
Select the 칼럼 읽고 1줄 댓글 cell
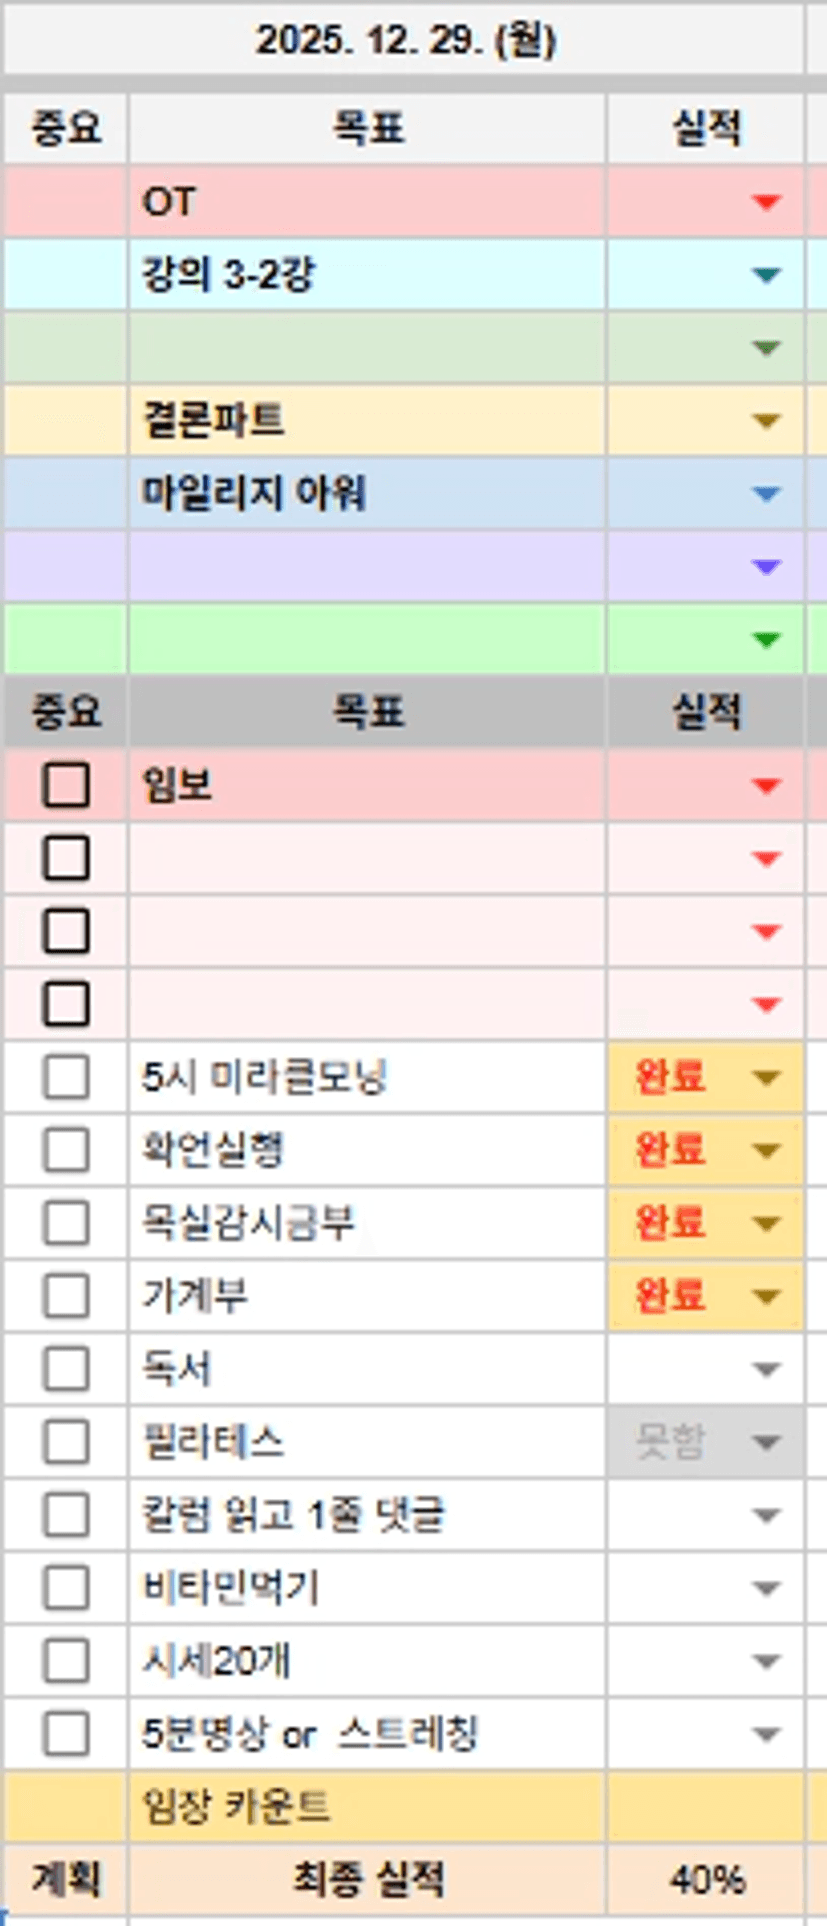coord(366,1515)
